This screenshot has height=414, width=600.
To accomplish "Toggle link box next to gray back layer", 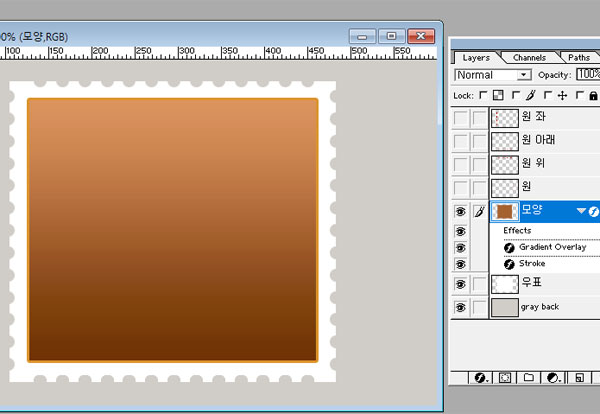I will (479, 307).
